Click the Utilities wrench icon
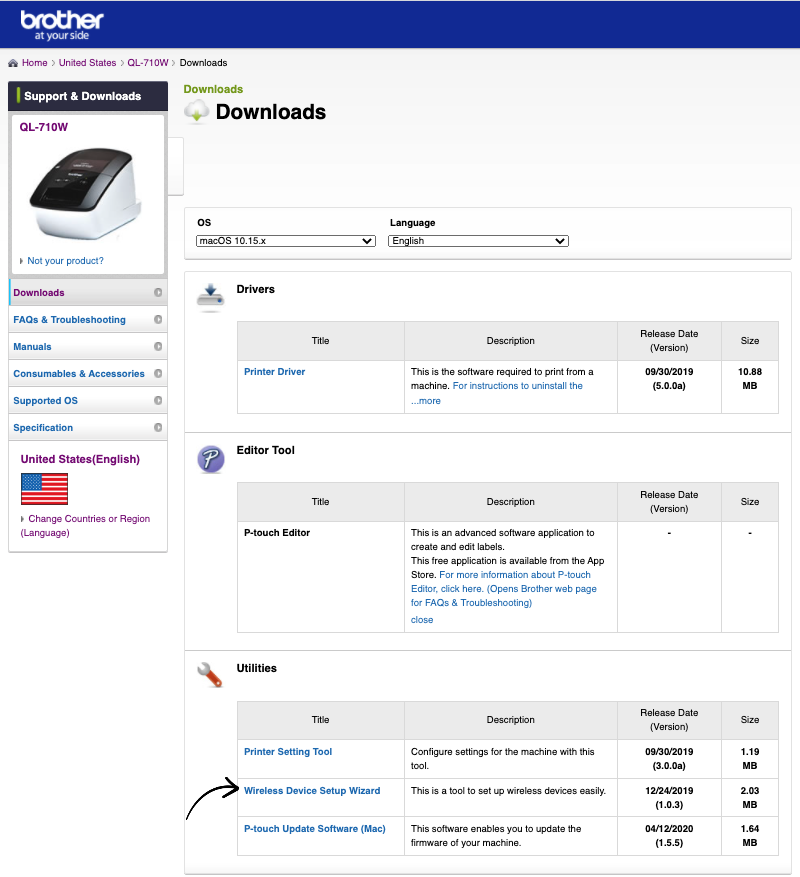 pos(210,675)
